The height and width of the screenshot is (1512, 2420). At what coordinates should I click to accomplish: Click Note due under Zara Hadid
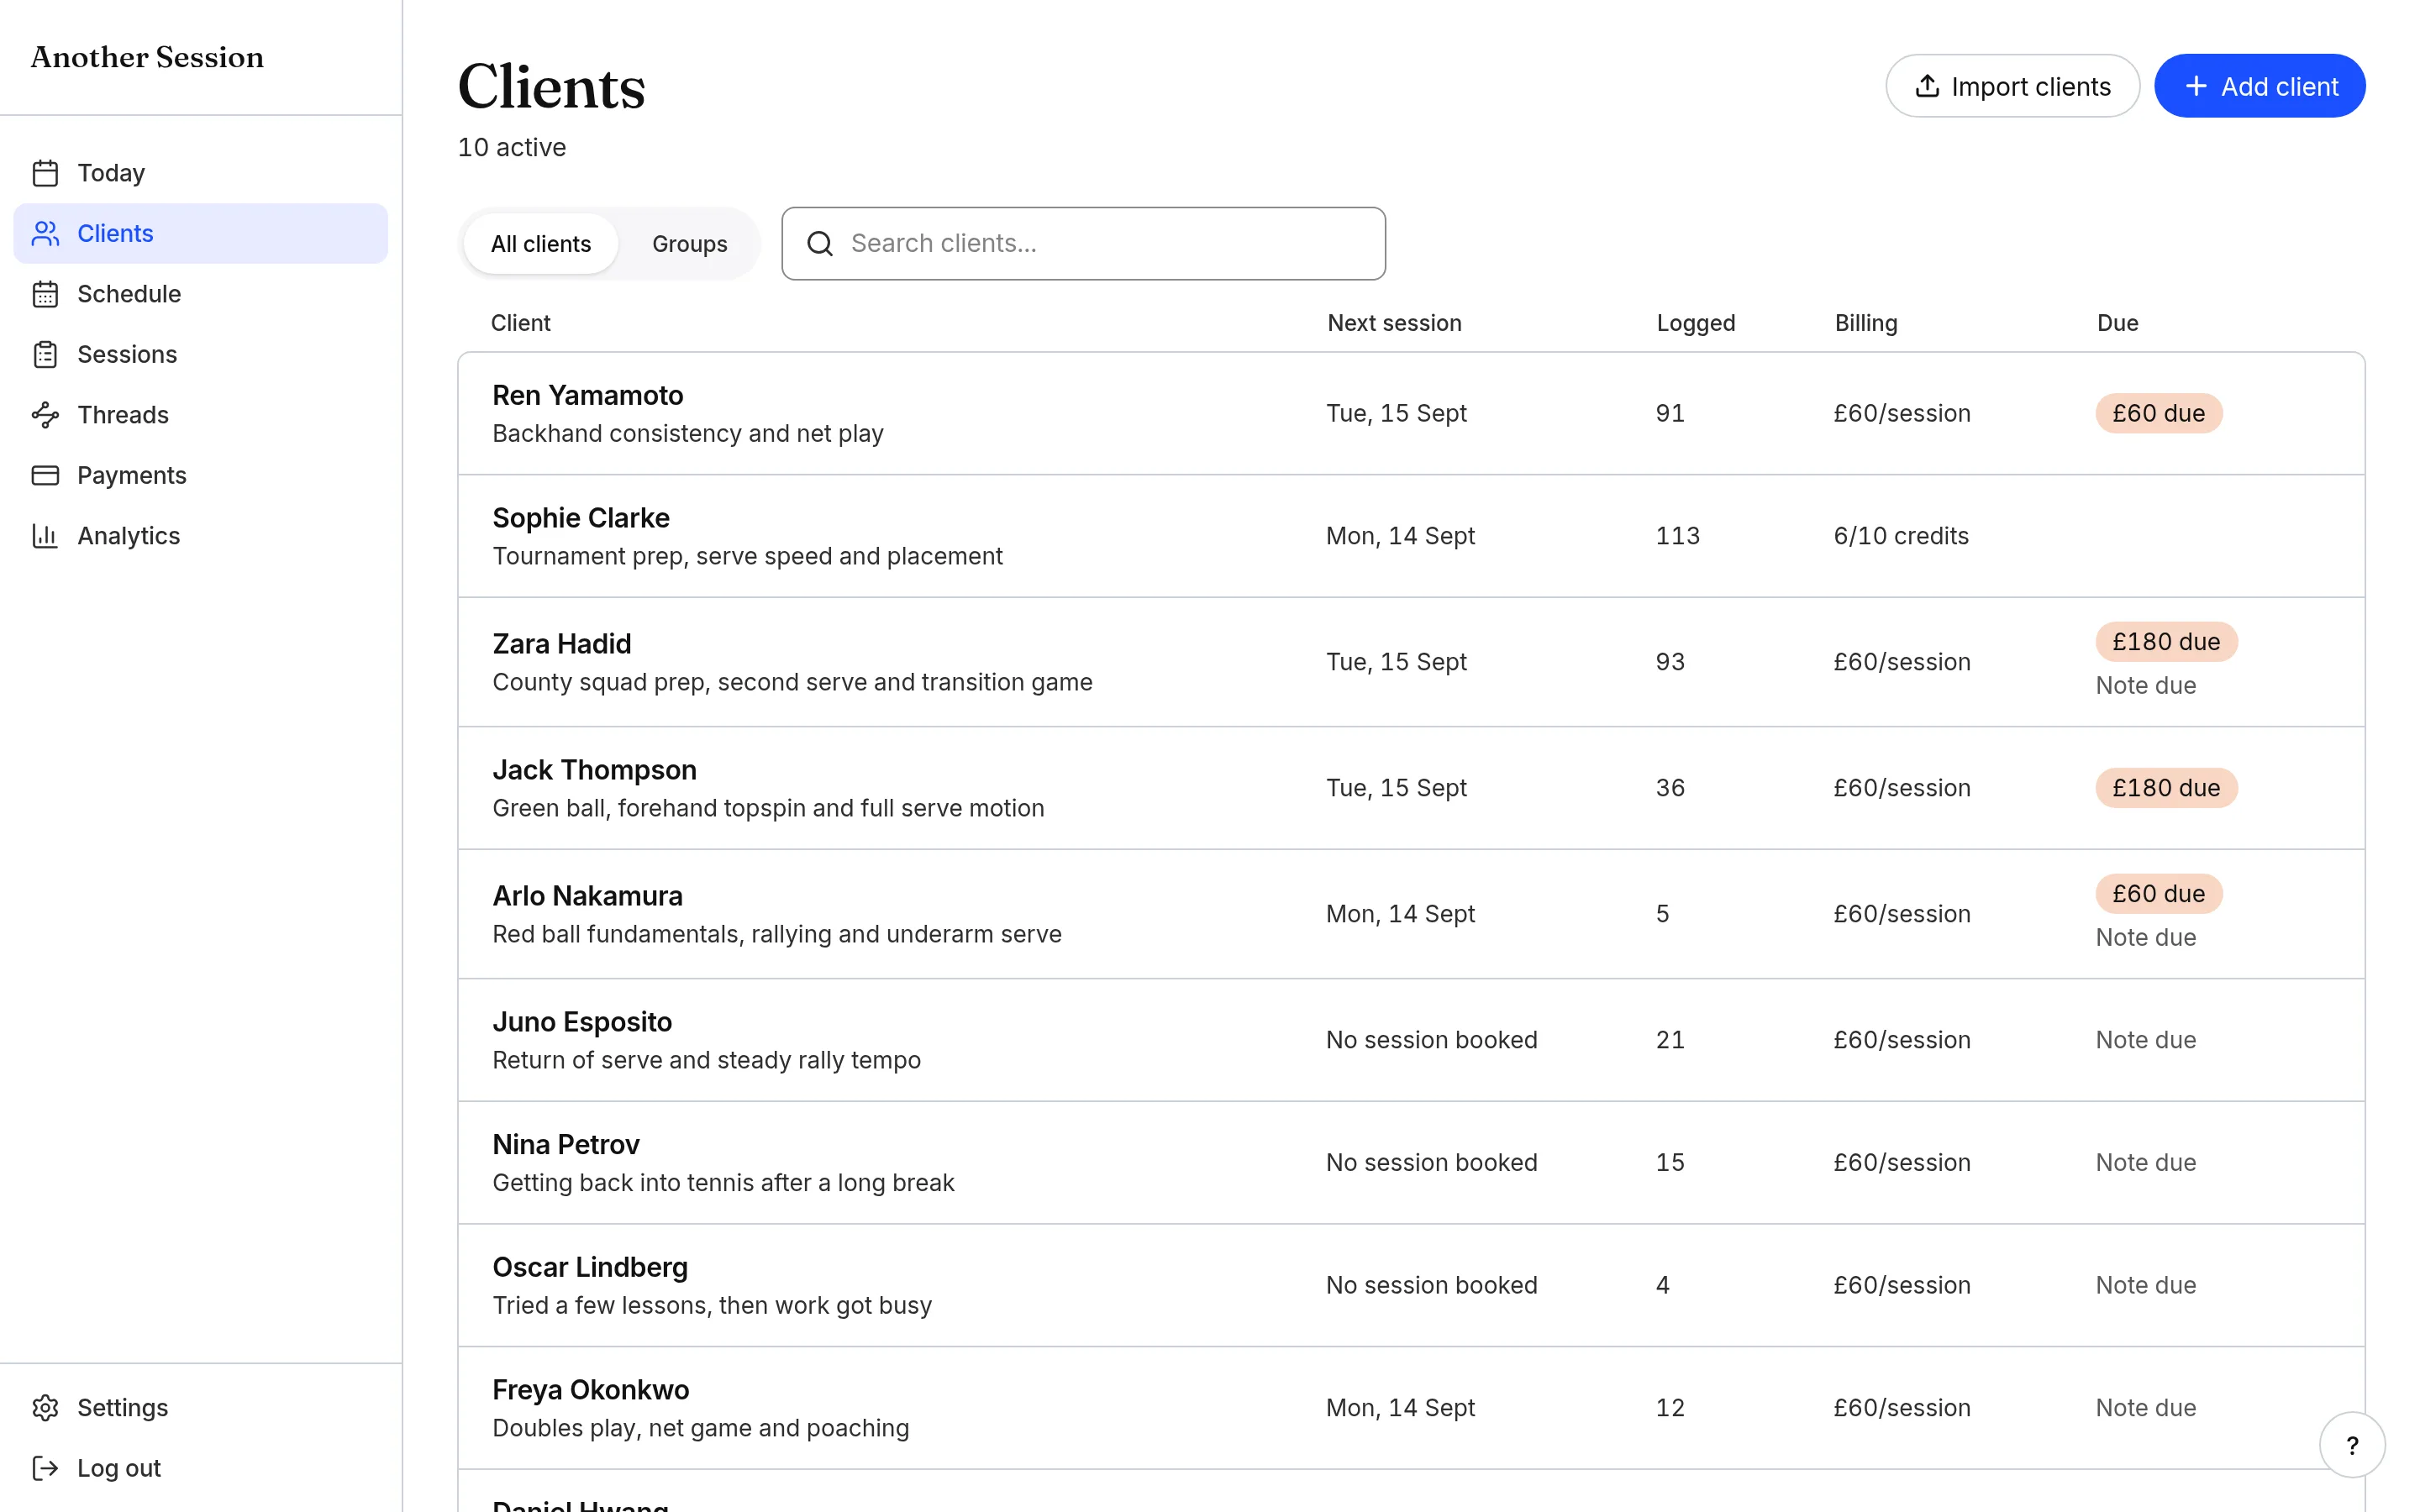pos(2145,686)
